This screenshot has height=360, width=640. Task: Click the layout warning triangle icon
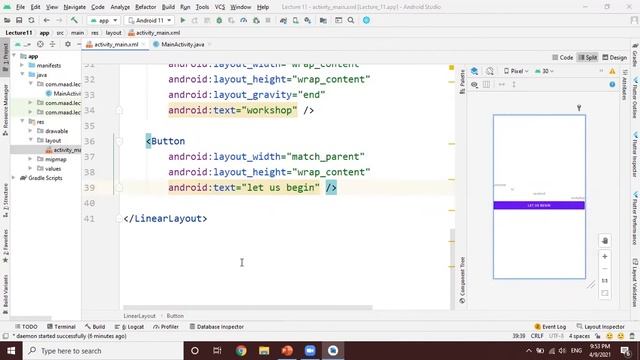pos(612,71)
